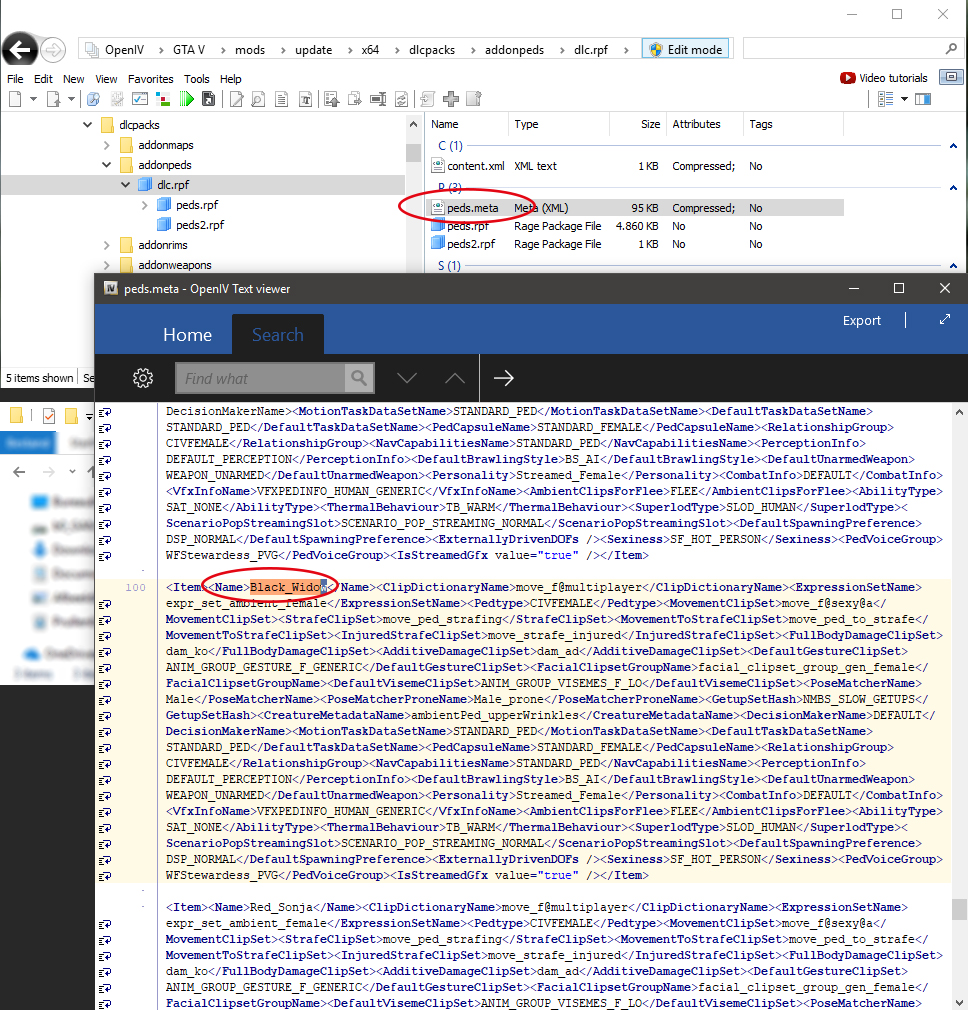Click the scroll import toolbar icon

coord(427,99)
